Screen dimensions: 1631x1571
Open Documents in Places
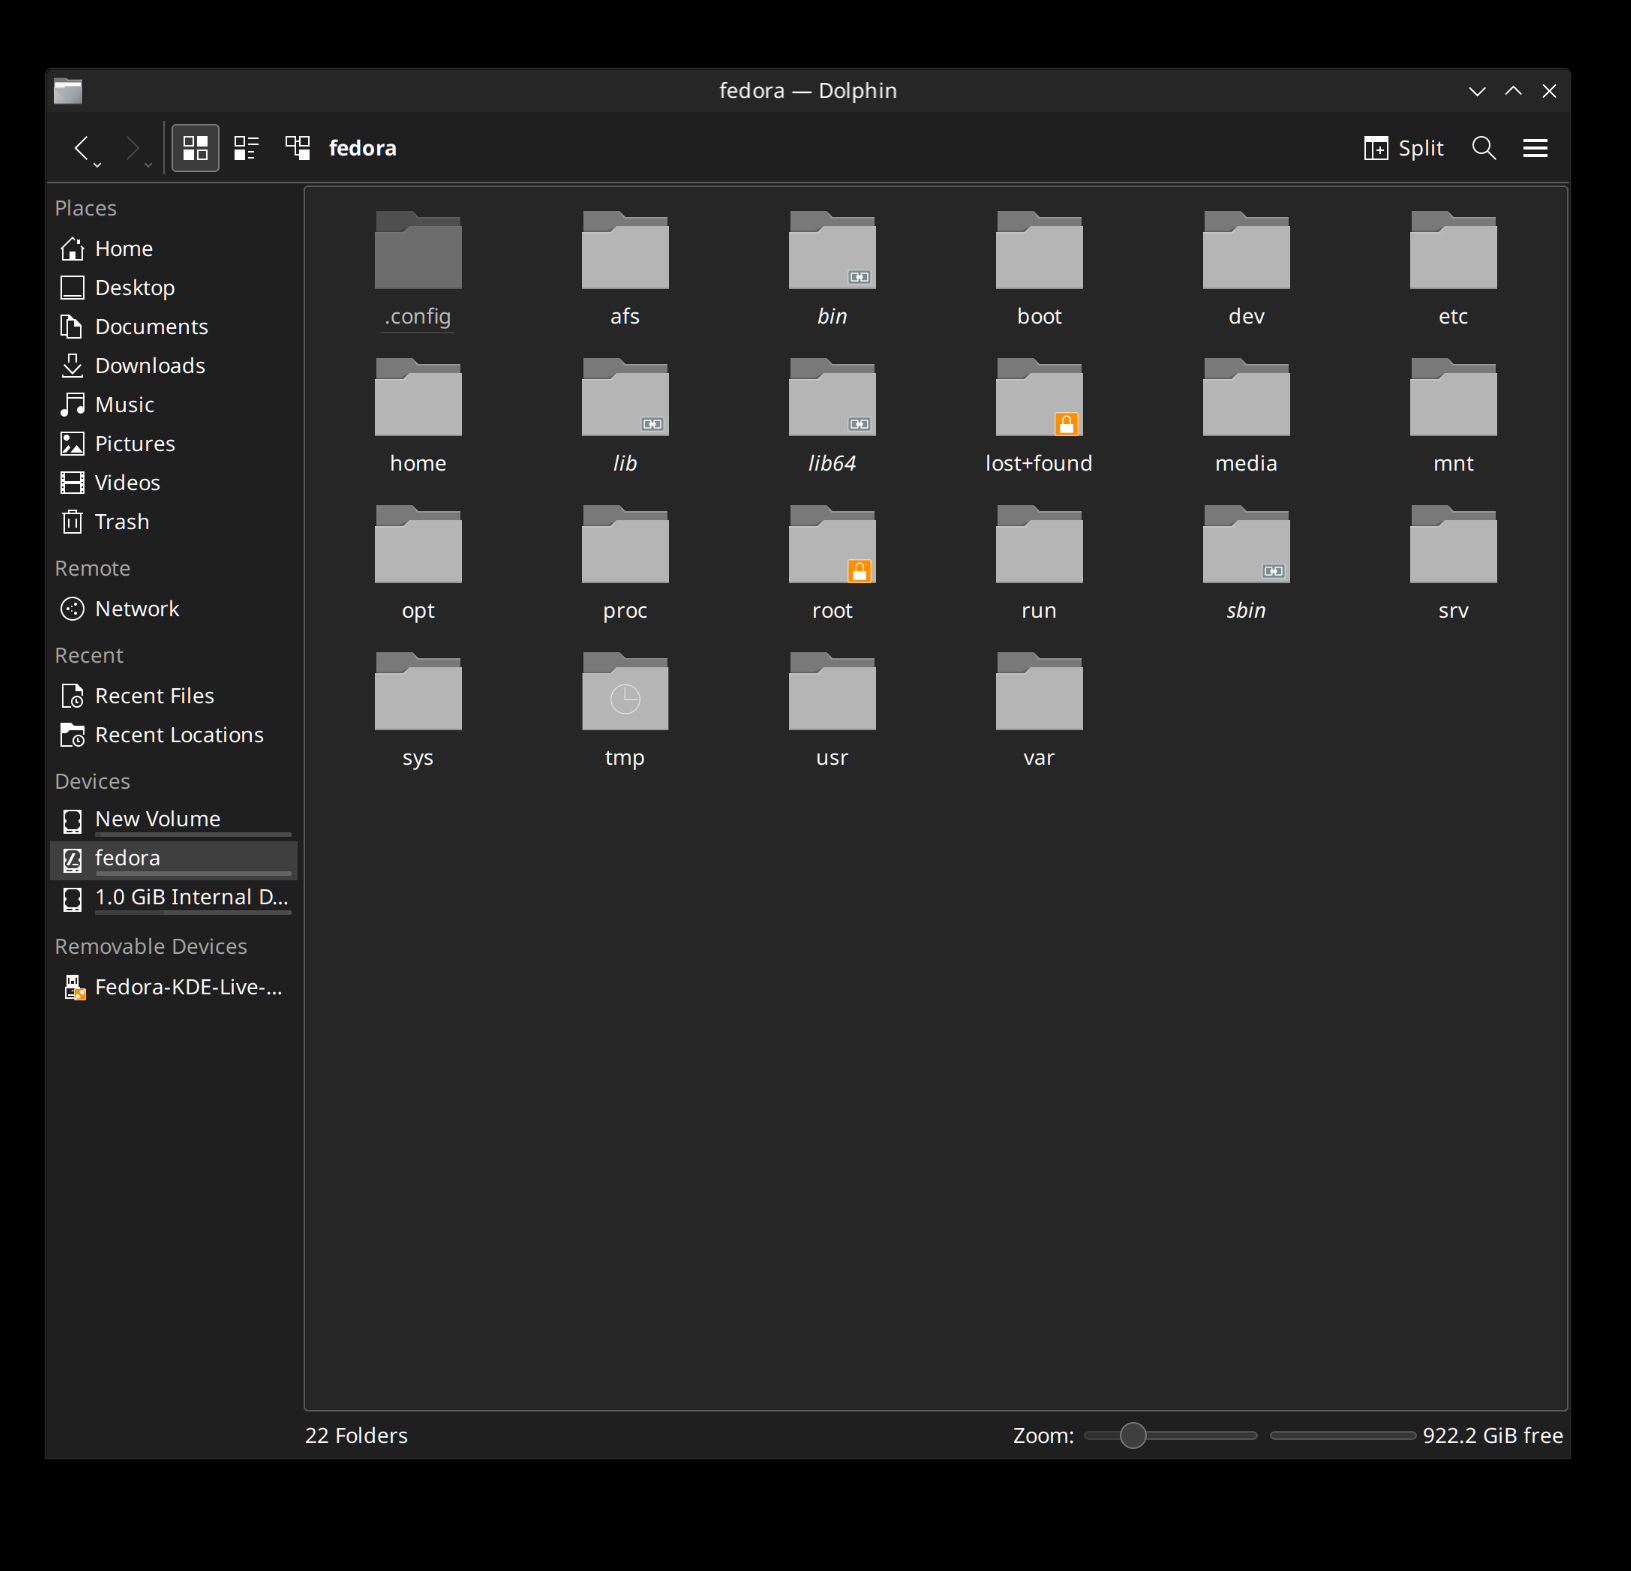173,326
